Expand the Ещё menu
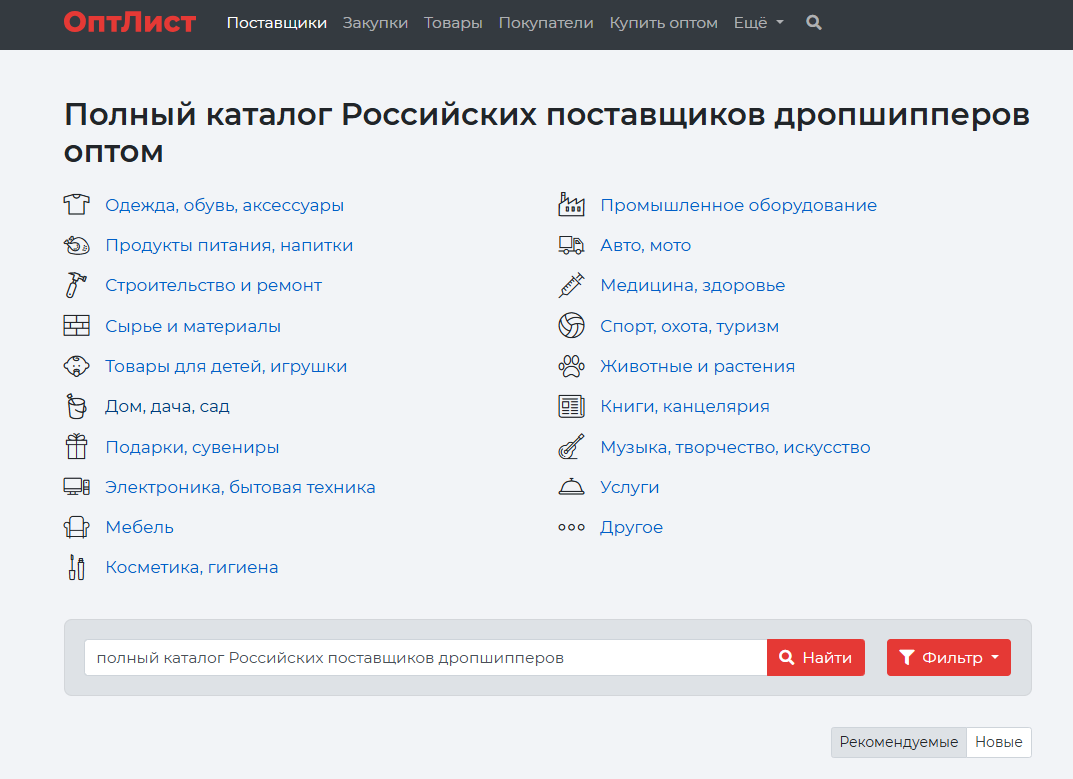This screenshot has height=779, width=1073. [757, 22]
